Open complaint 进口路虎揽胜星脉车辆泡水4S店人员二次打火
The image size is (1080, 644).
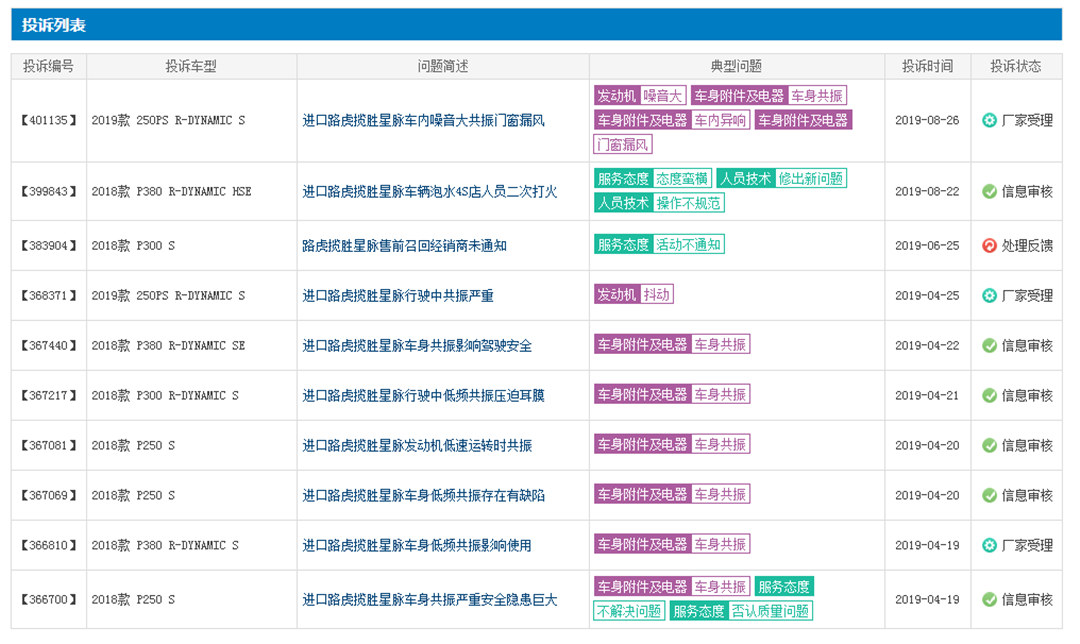pos(430,191)
